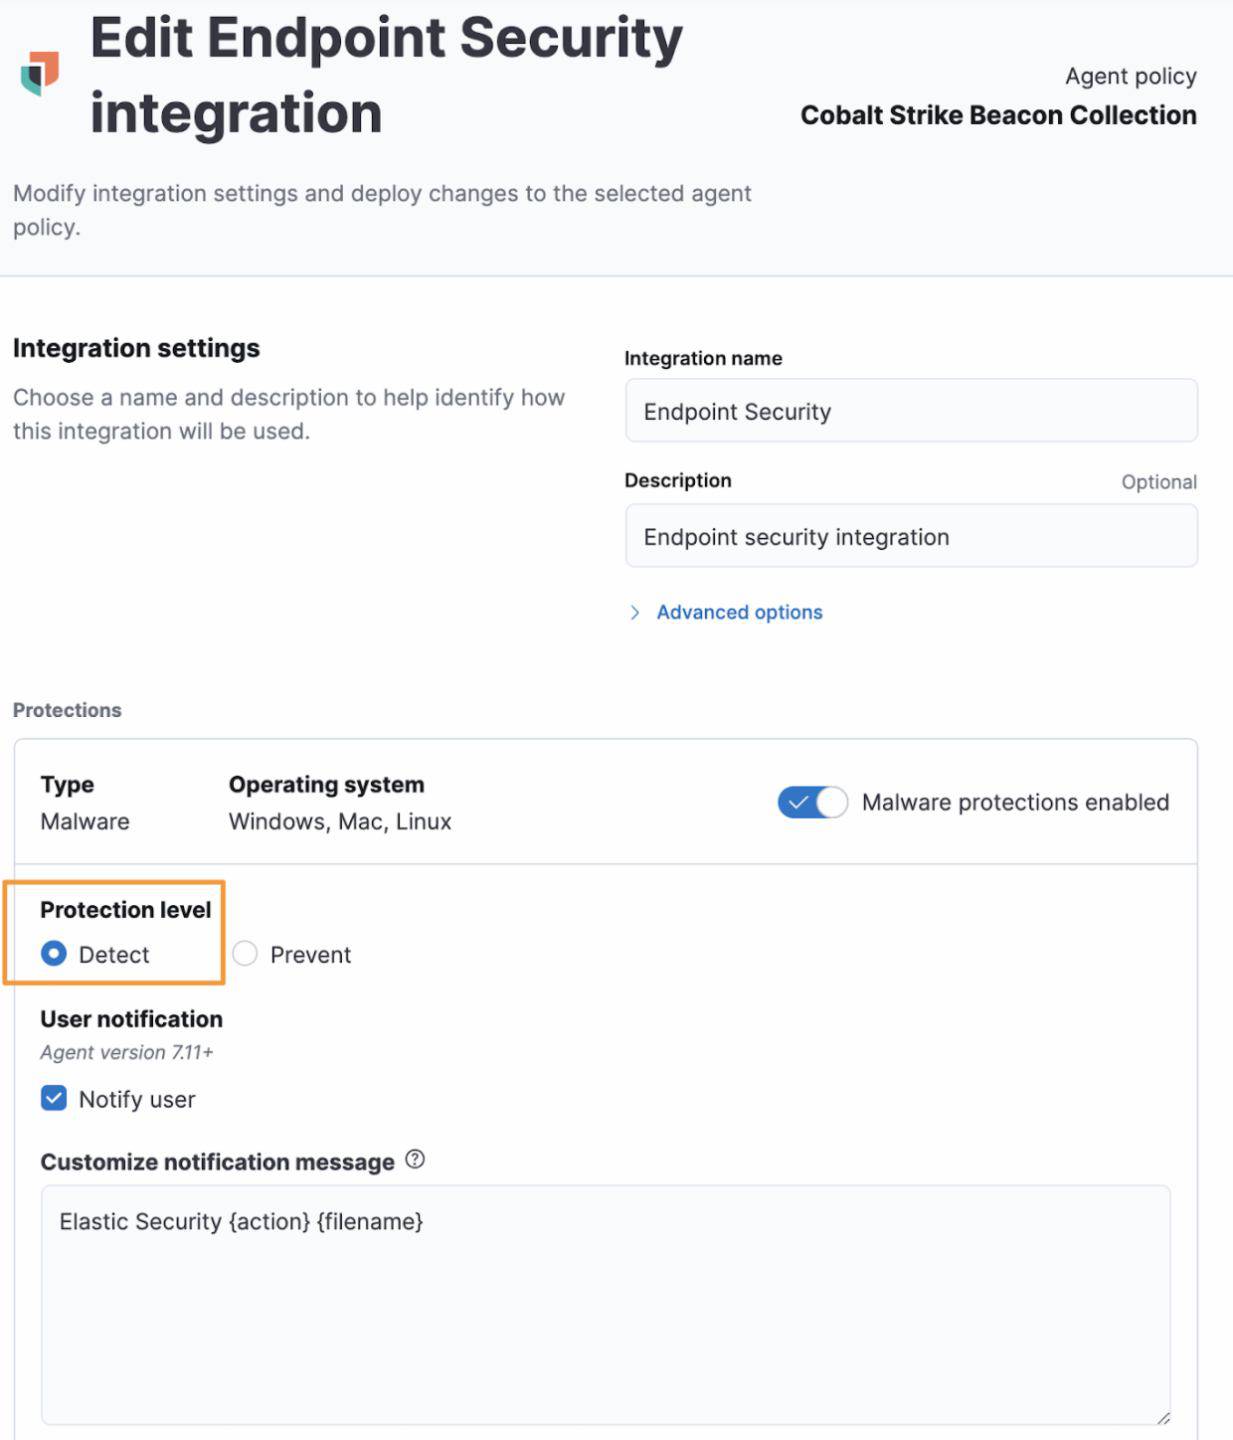Open the Cobalt Strike Beacon Collection policy
The image size is (1233, 1440).
pos(998,116)
